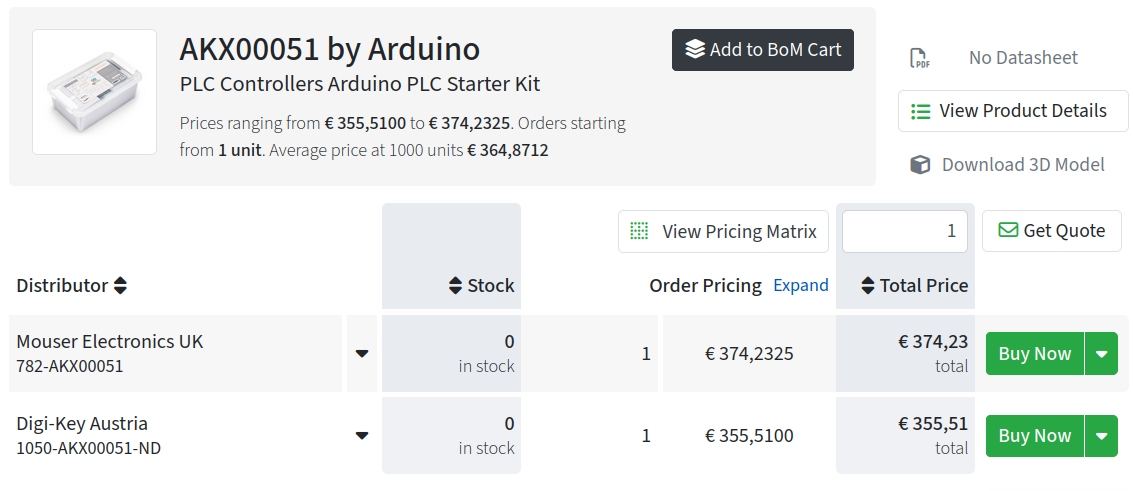Click the Expand link next to Order Pricing
This screenshot has height=491, width=1133.
point(801,285)
